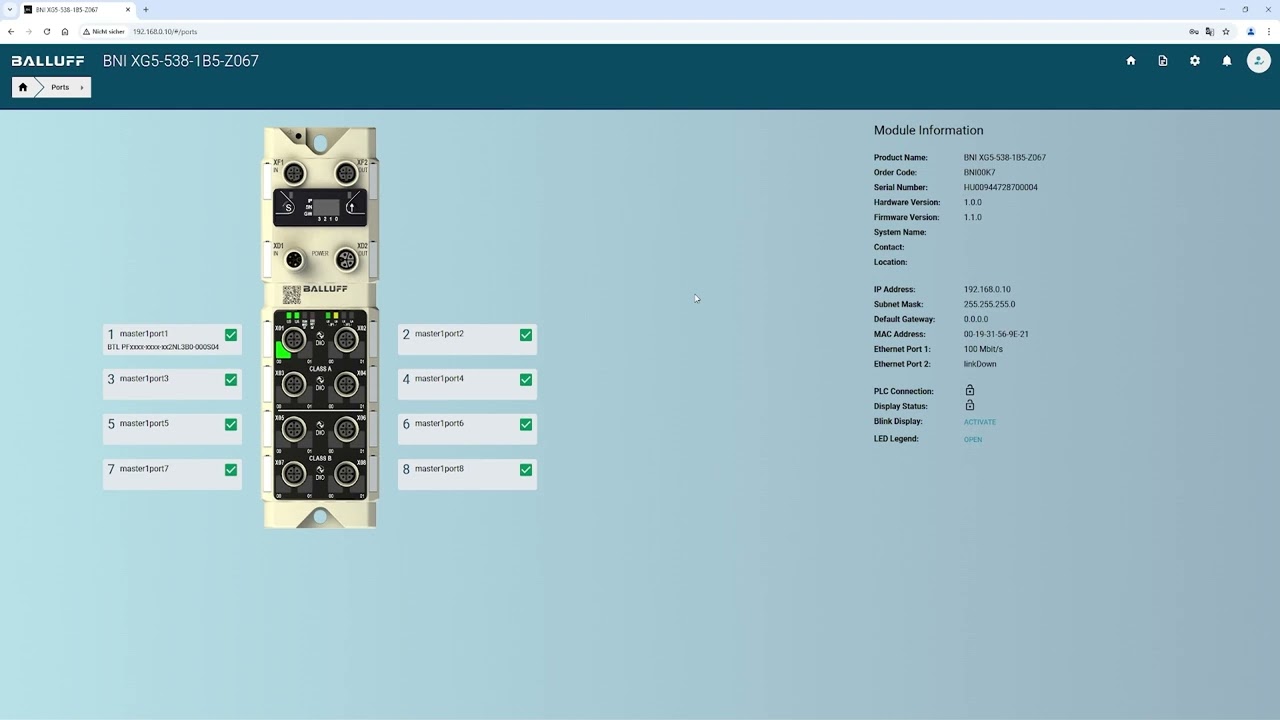This screenshot has width=1280, height=720.
Task: Click Ethernet Port 1 value 100 Mbit/s
Action: [x=983, y=349]
